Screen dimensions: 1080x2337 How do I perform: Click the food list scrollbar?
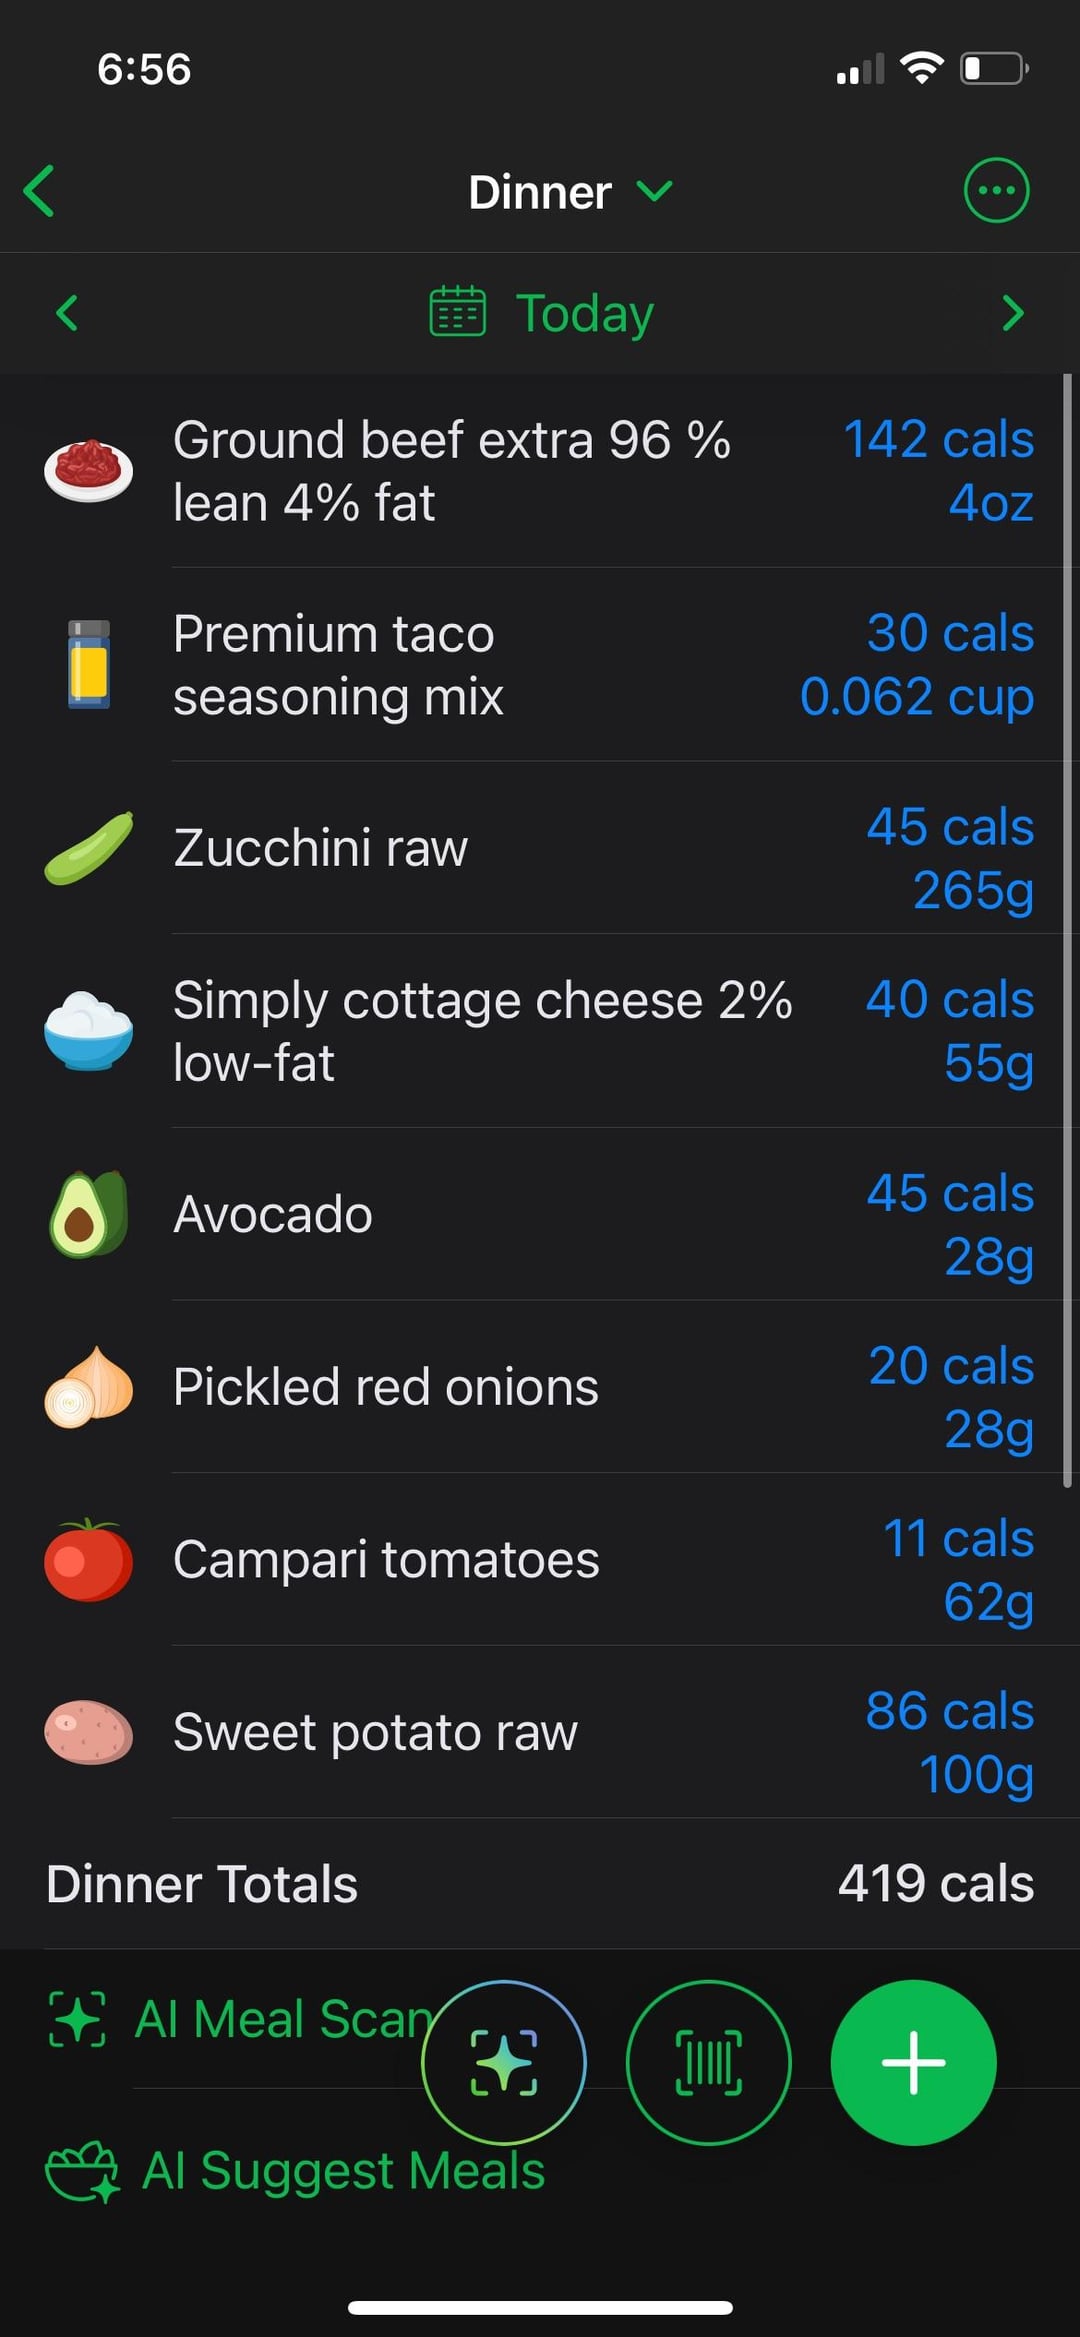coord(1067,930)
